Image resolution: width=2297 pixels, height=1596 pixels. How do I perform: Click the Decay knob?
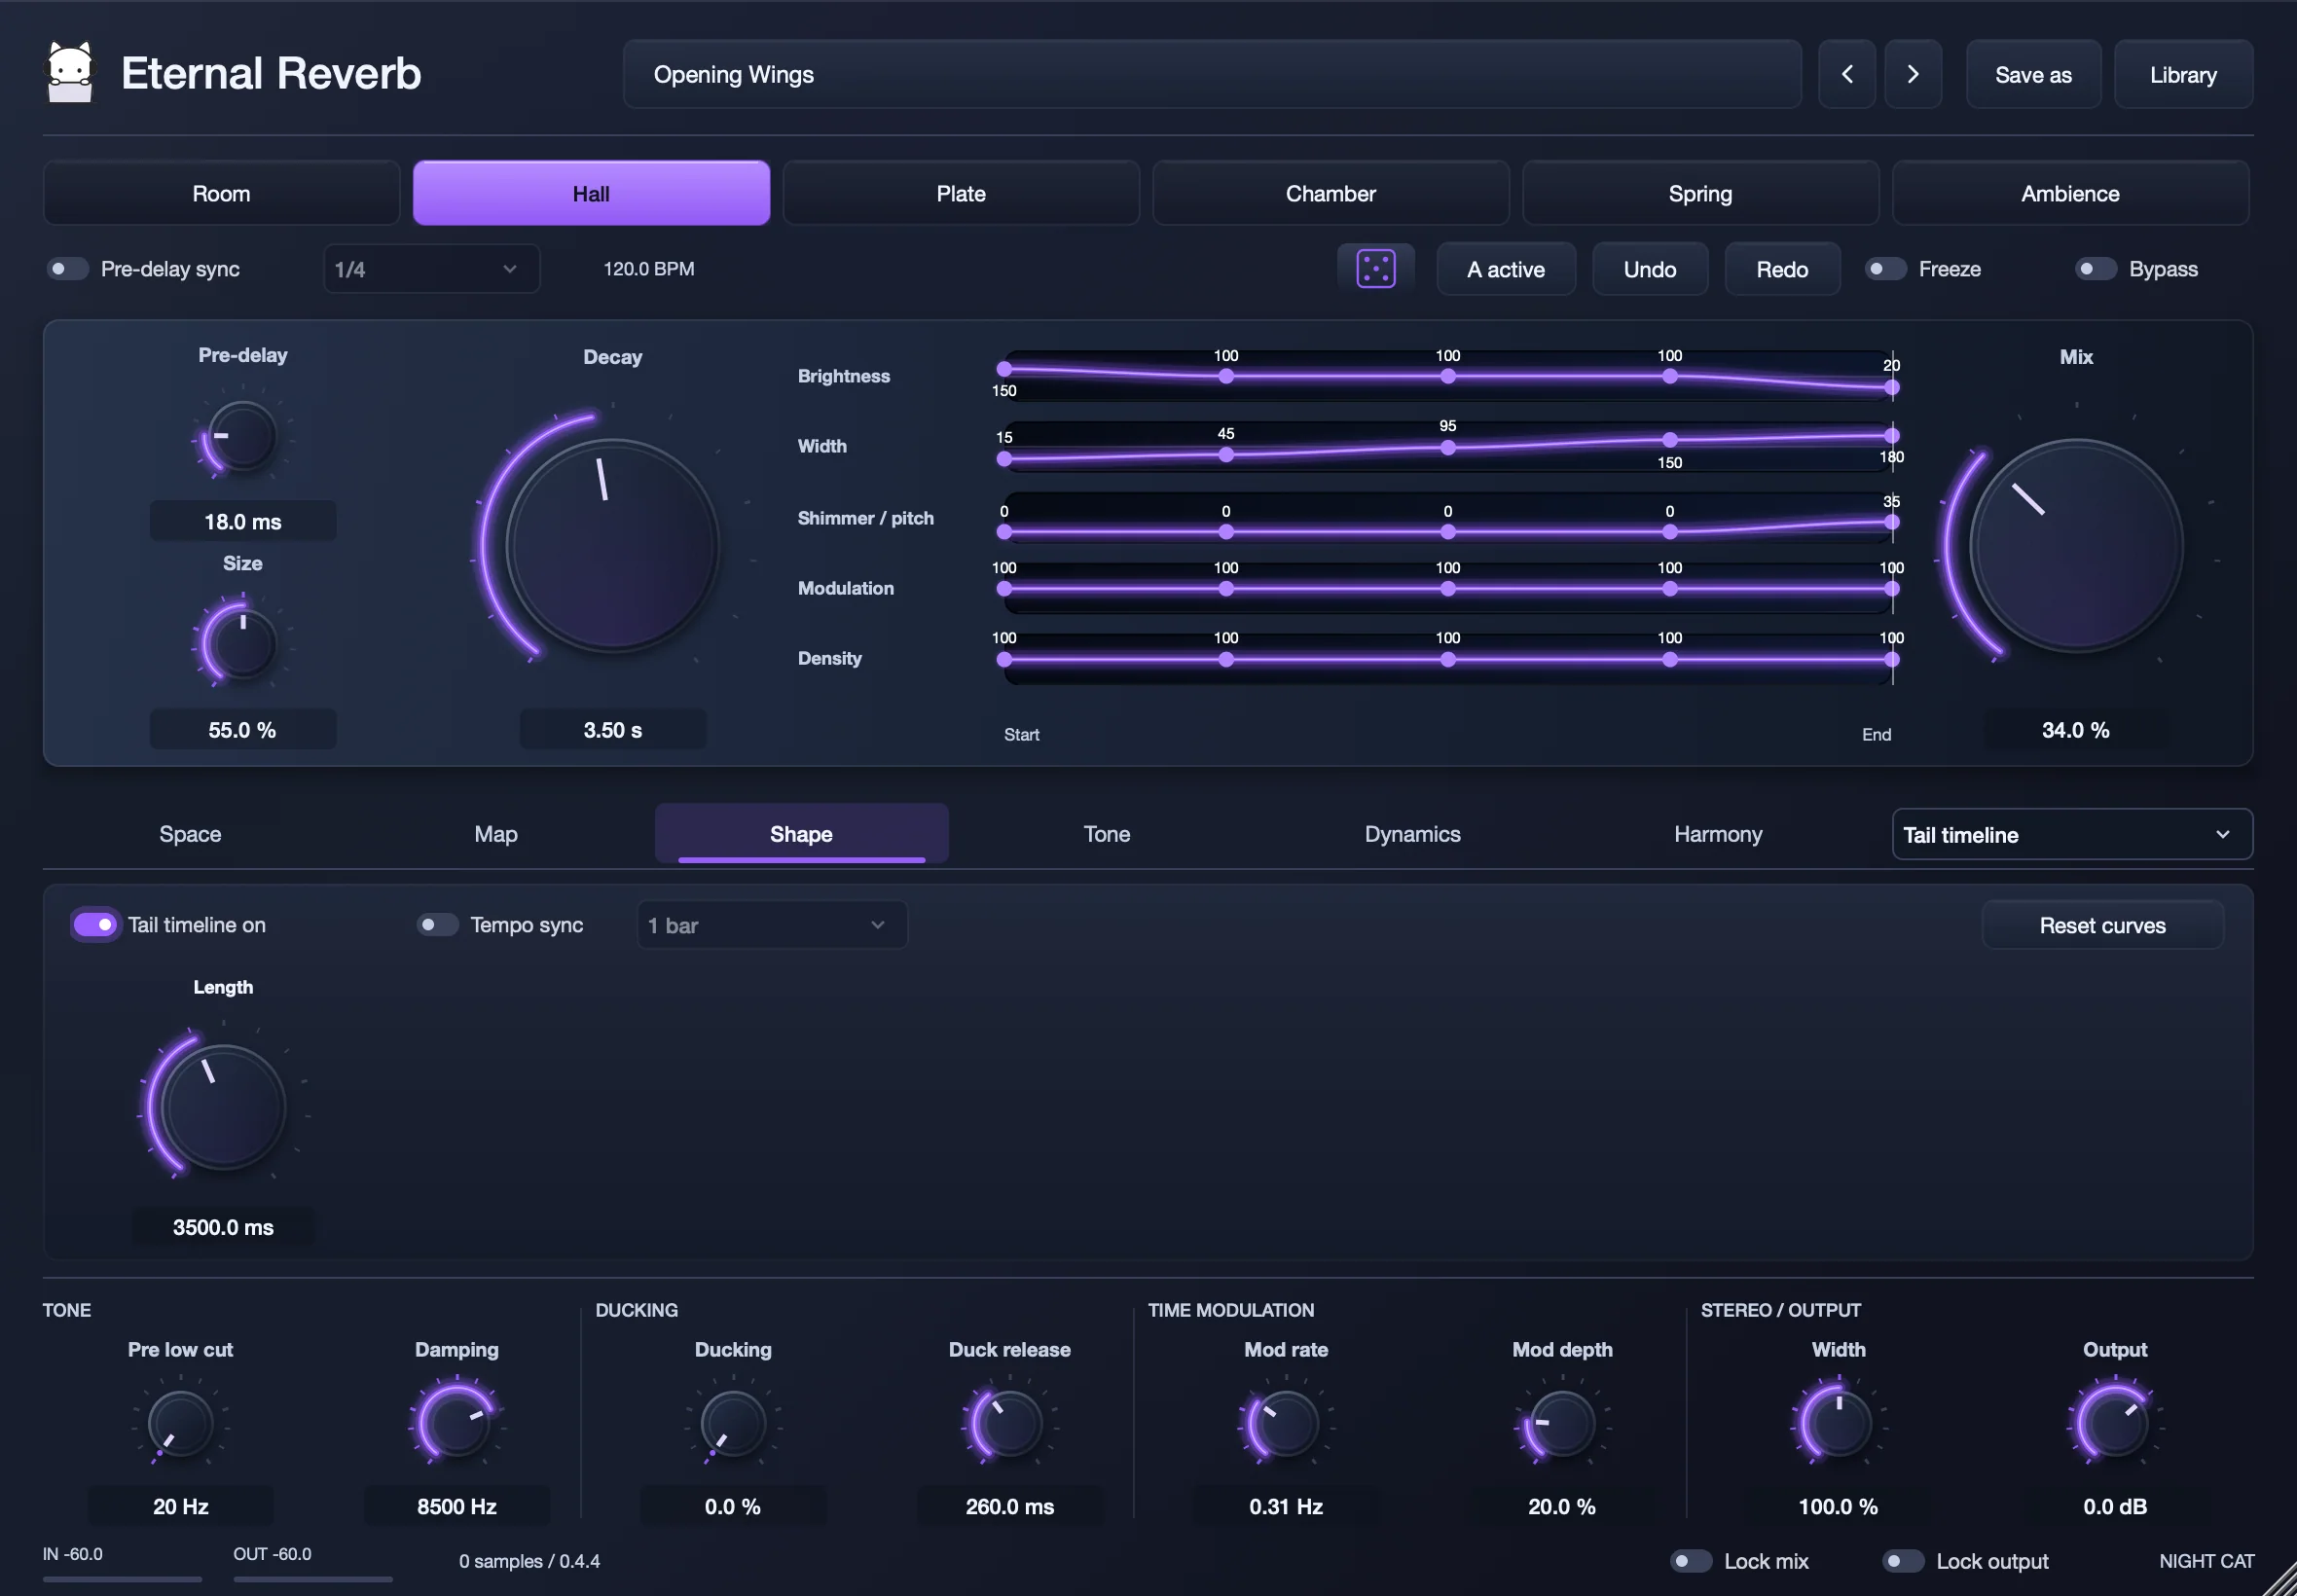point(612,546)
